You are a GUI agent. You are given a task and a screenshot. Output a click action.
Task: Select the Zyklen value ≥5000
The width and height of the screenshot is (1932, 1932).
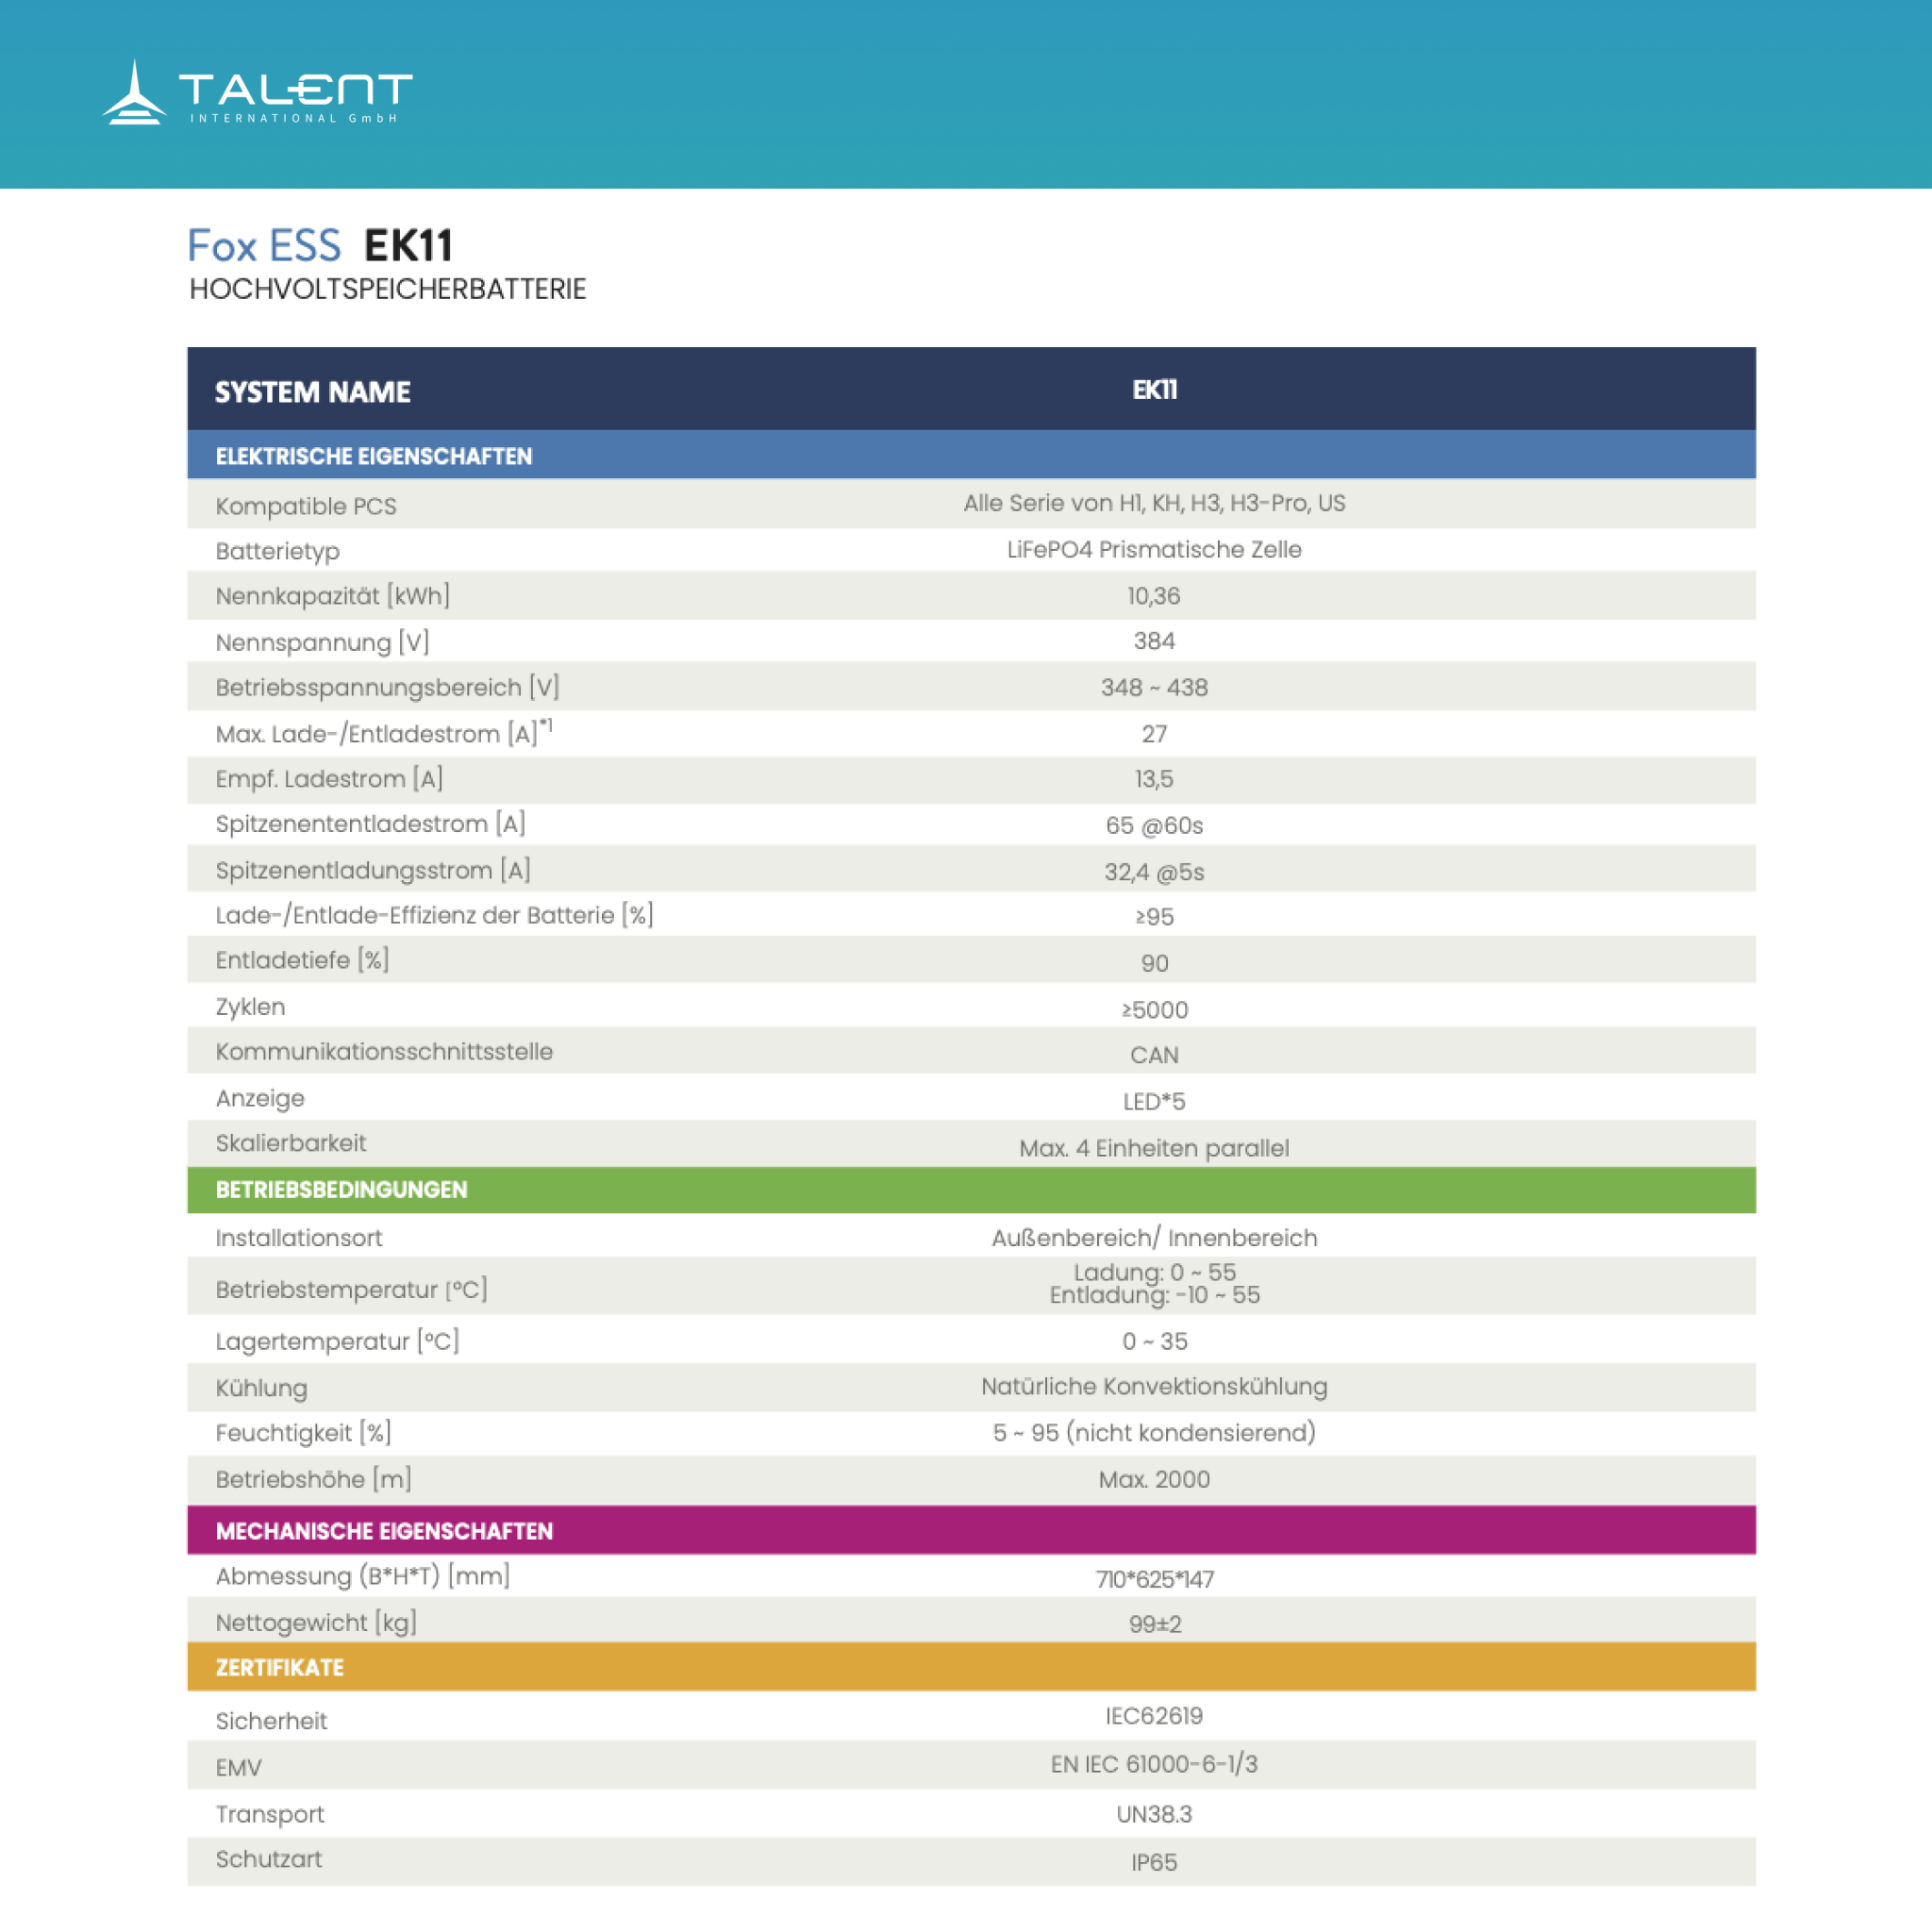pos(1154,1010)
